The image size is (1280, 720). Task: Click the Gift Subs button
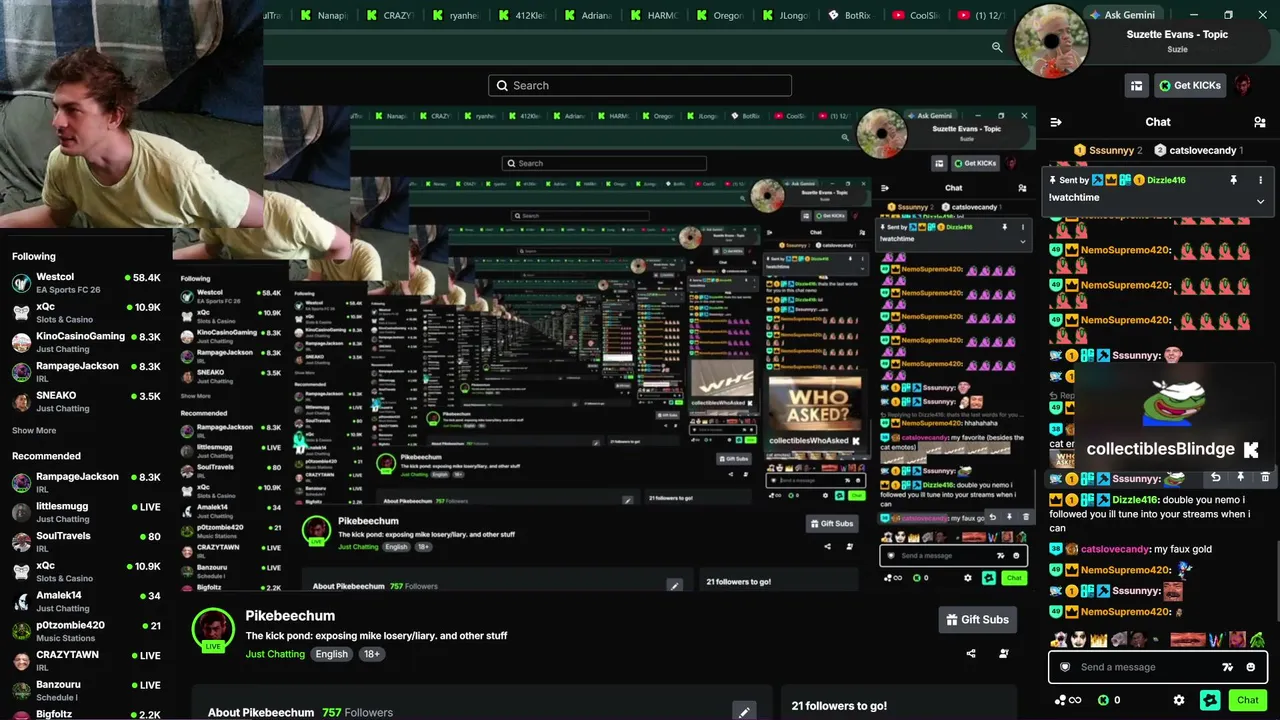point(978,620)
